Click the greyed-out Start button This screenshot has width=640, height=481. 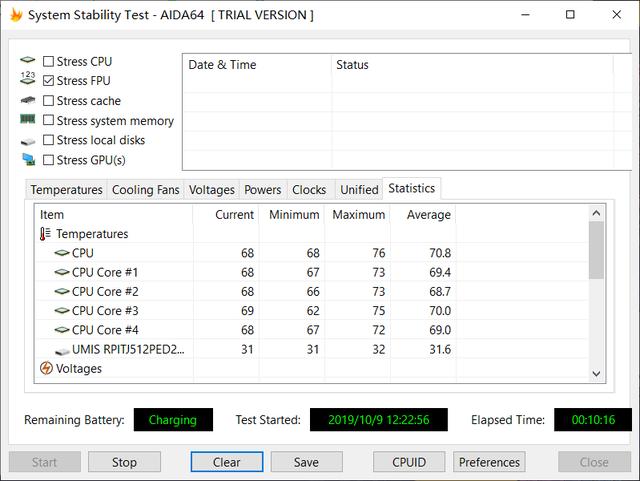click(x=44, y=462)
